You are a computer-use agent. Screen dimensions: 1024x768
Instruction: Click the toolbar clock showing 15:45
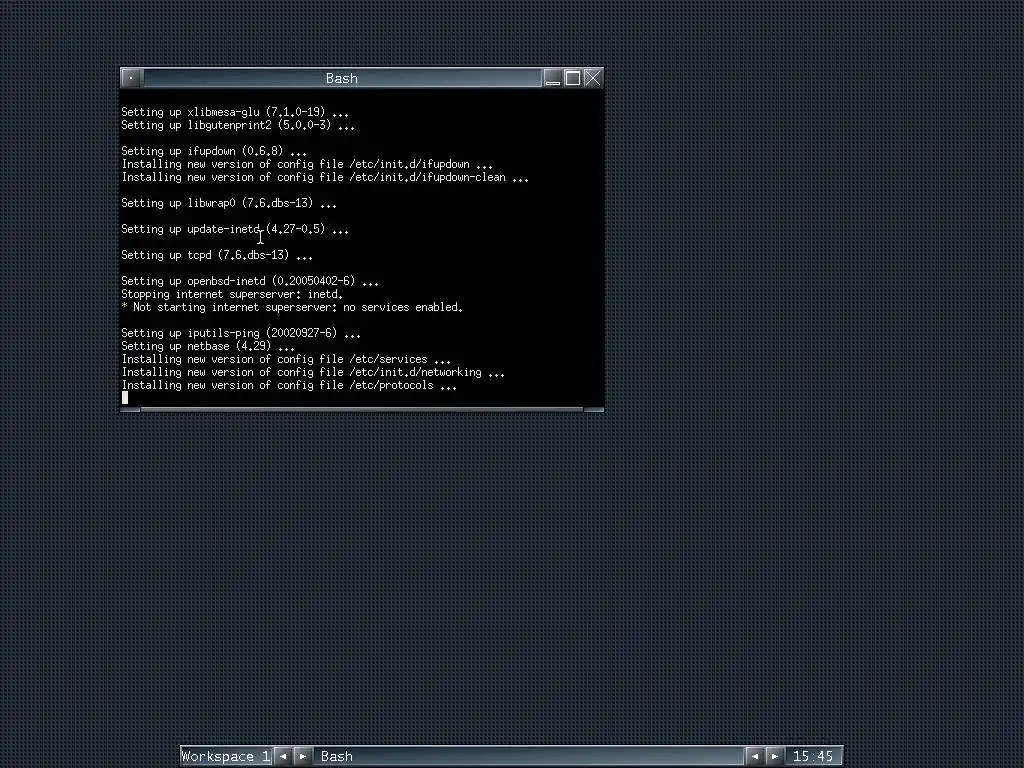coord(813,756)
